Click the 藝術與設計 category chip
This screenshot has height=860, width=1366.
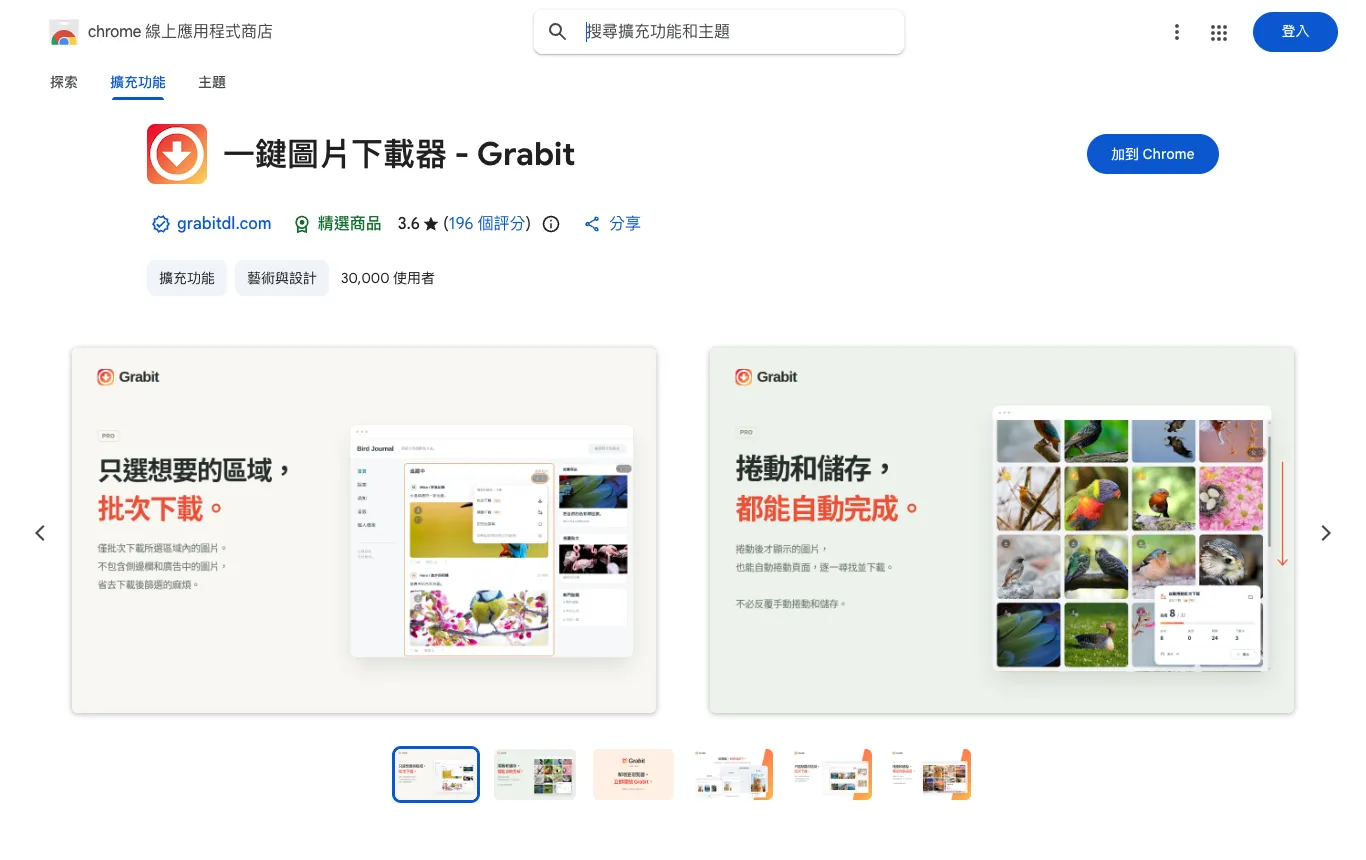(x=282, y=278)
